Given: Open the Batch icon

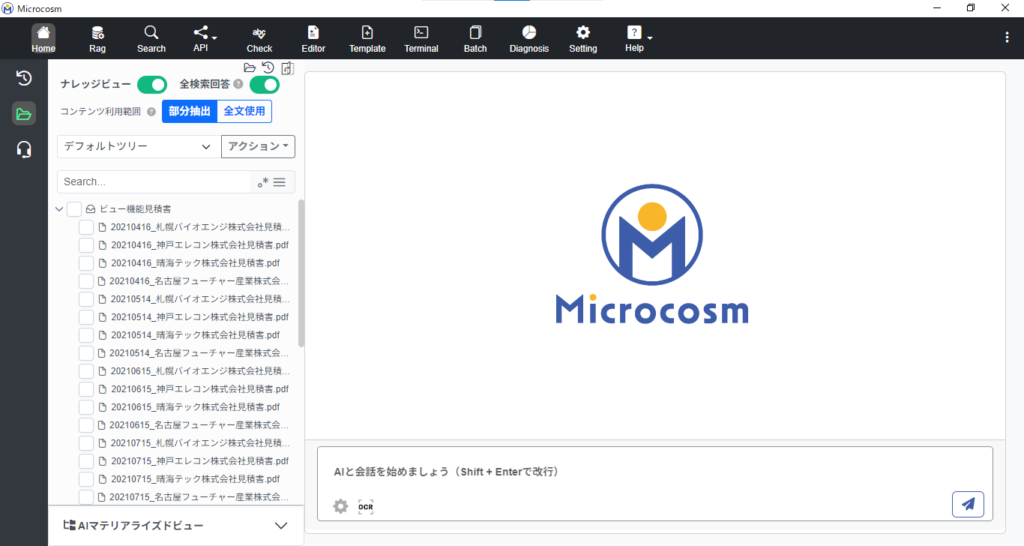Looking at the screenshot, I should 475,39.
